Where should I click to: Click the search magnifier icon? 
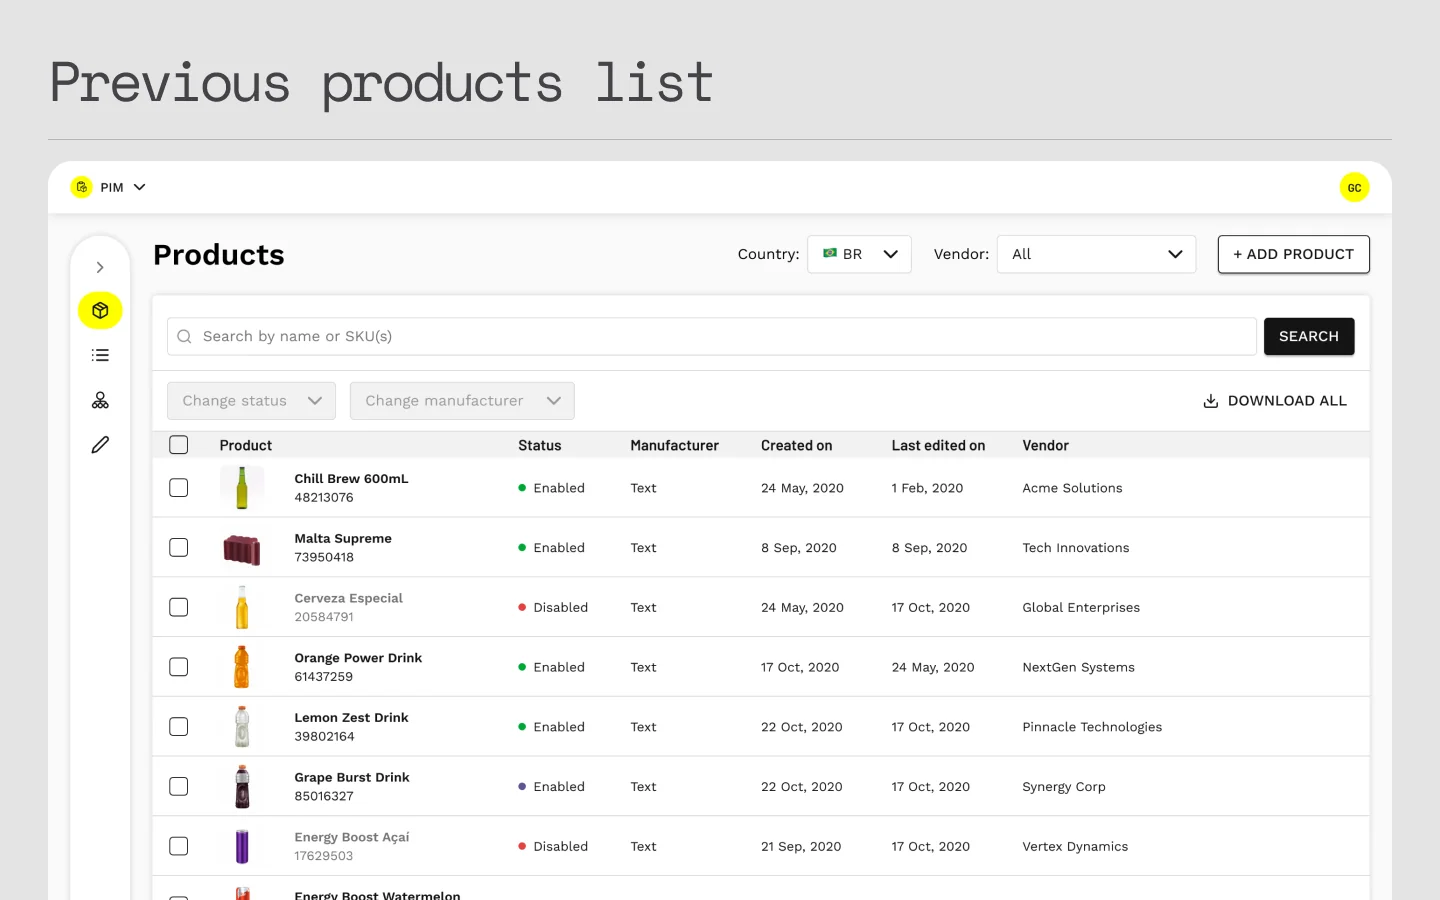(x=184, y=337)
